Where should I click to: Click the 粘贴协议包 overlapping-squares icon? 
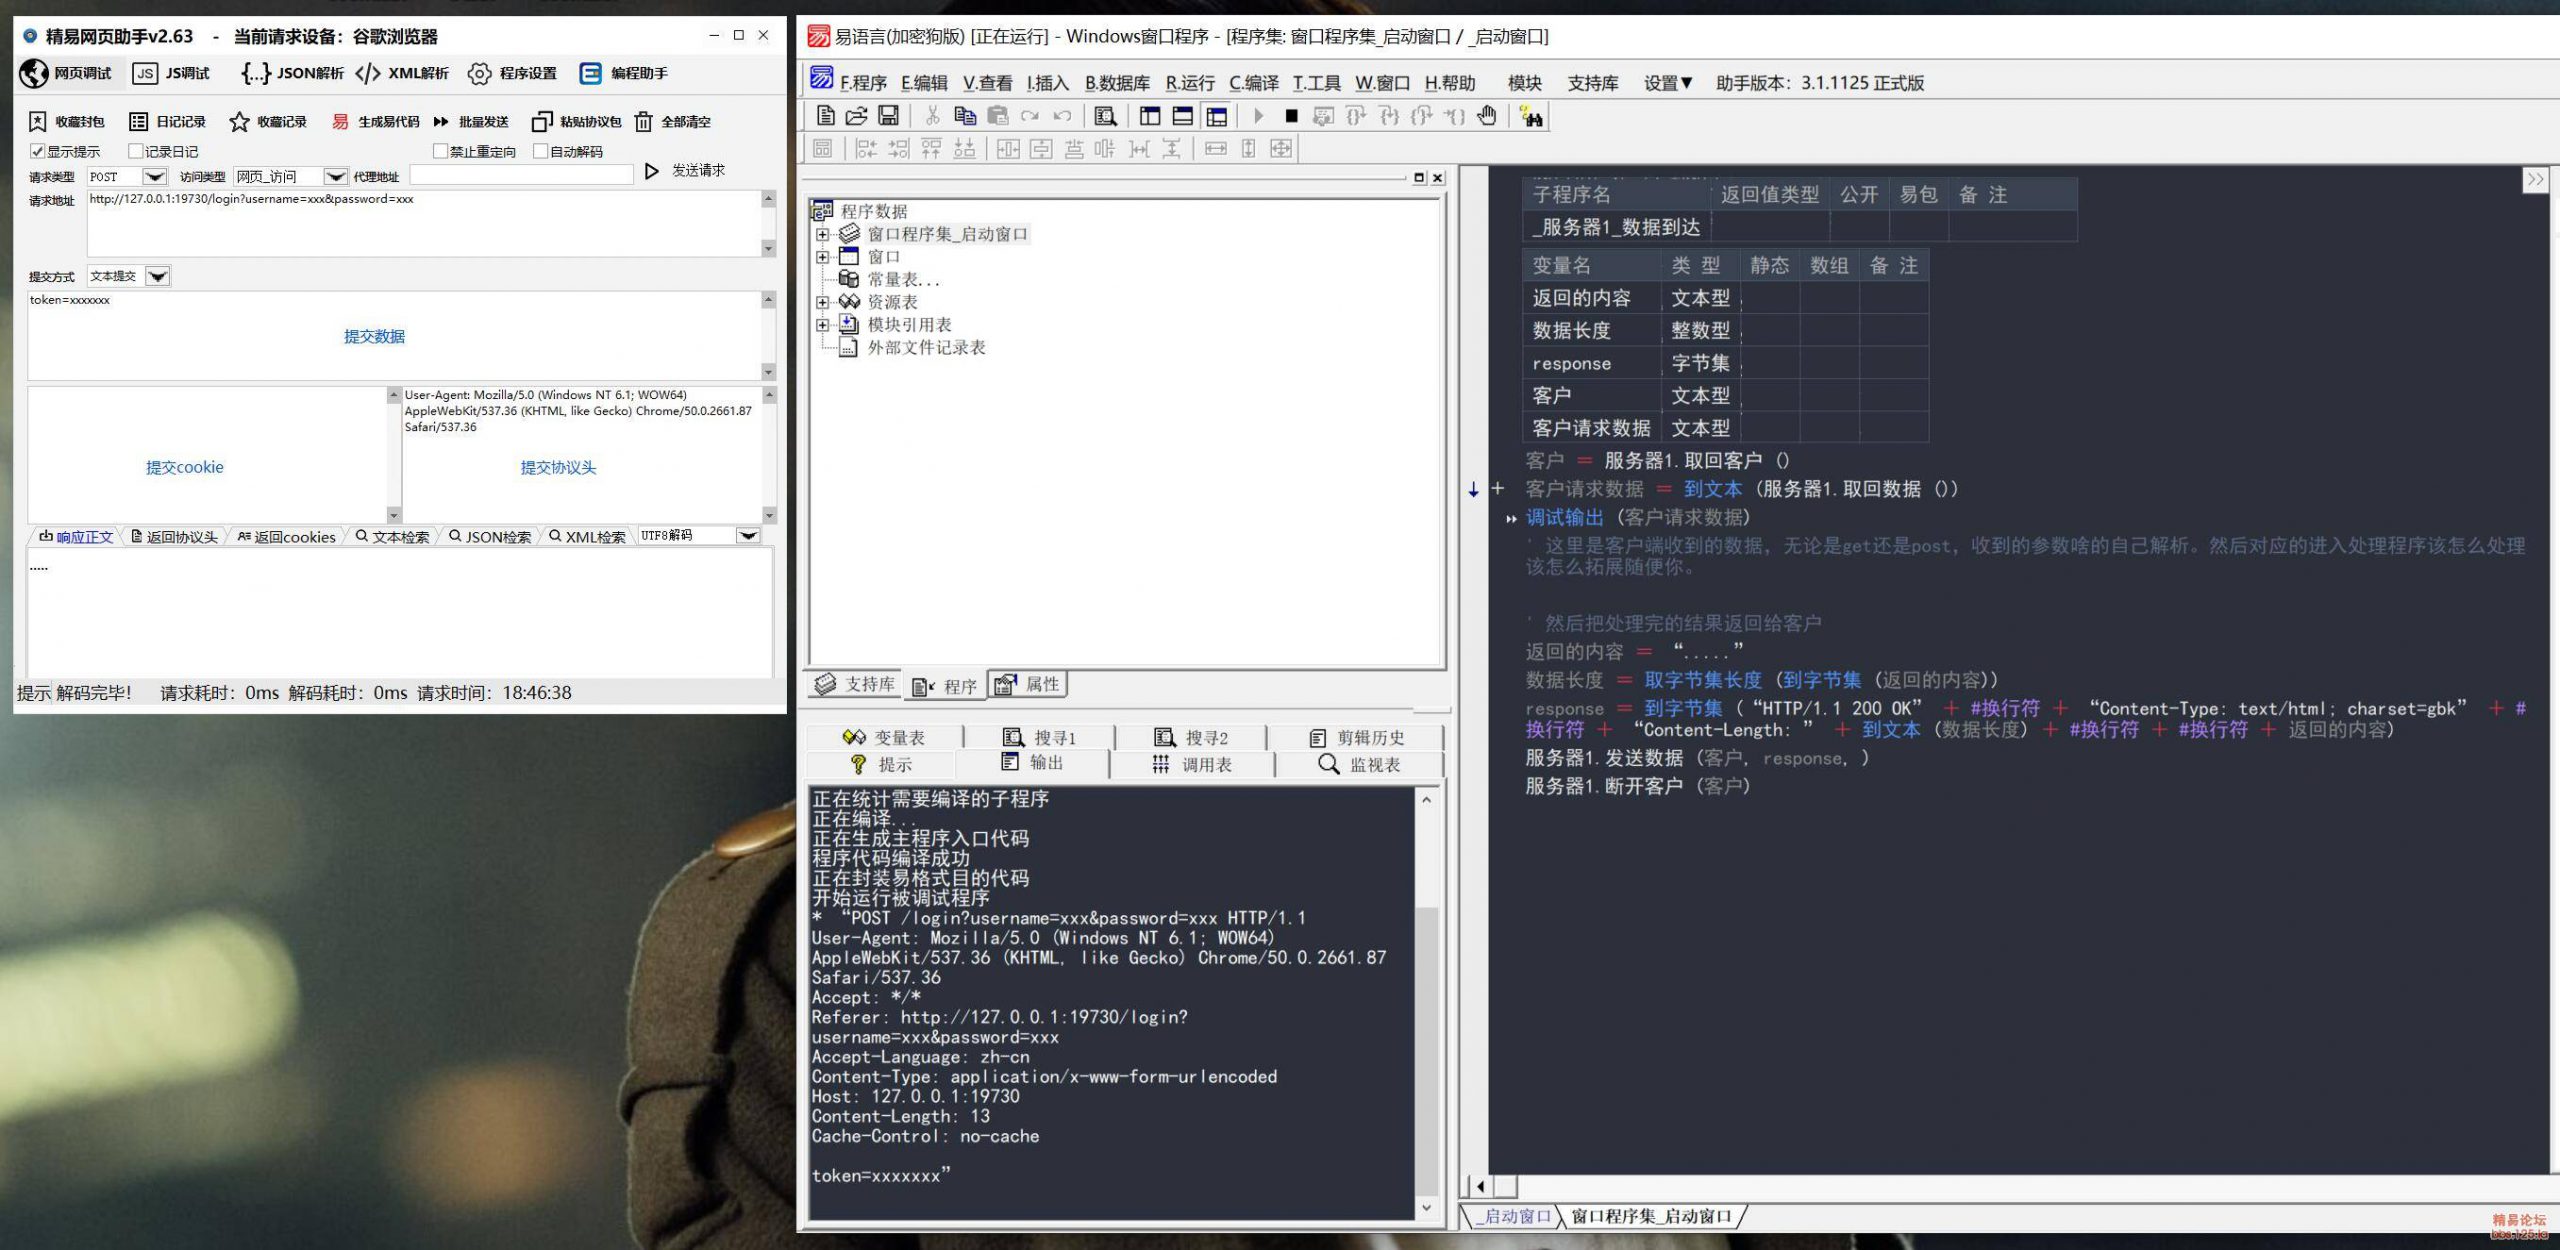pos(541,122)
